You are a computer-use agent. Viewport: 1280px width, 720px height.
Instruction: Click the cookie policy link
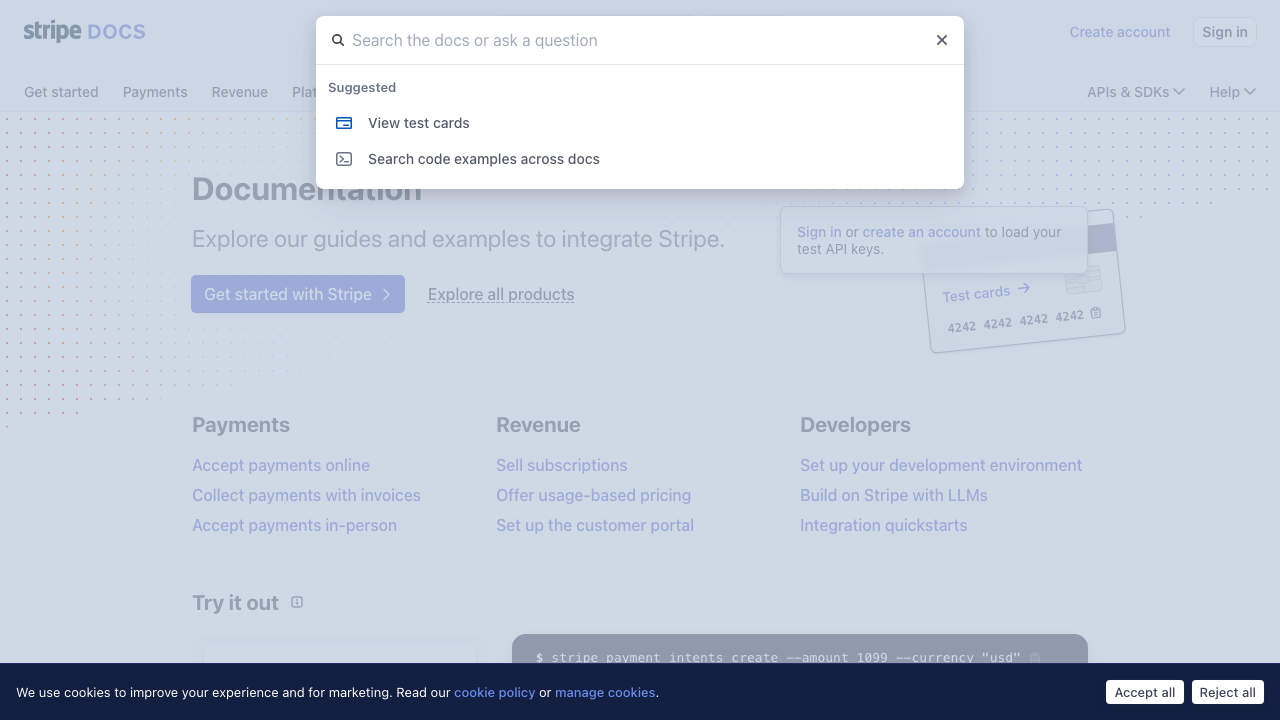[x=495, y=692]
